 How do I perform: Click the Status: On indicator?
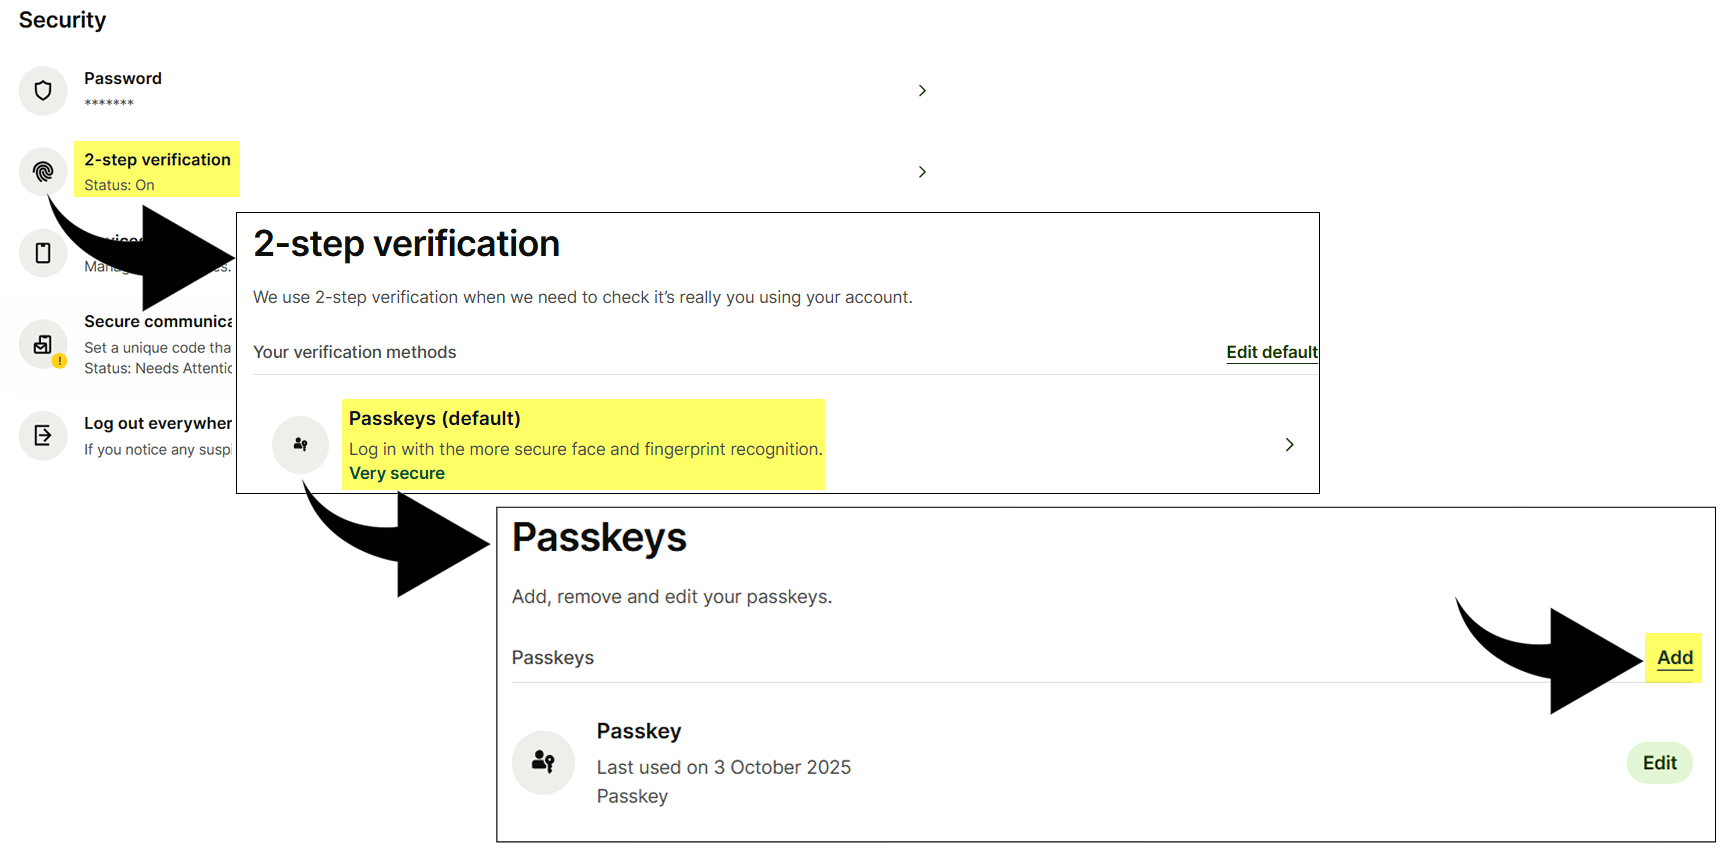coord(118,185)
